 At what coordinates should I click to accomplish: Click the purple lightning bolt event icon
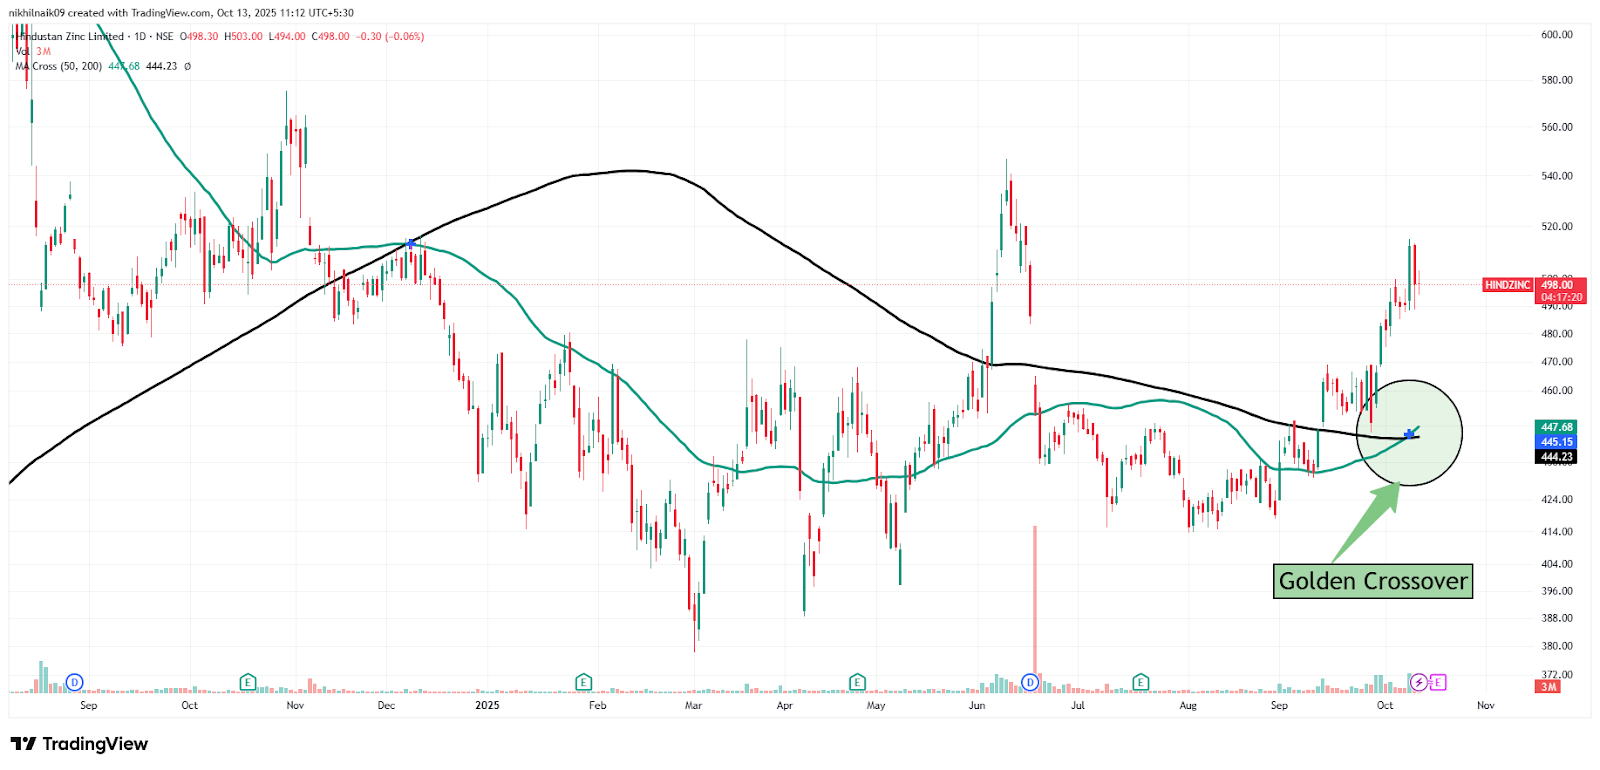(1418, 683)
